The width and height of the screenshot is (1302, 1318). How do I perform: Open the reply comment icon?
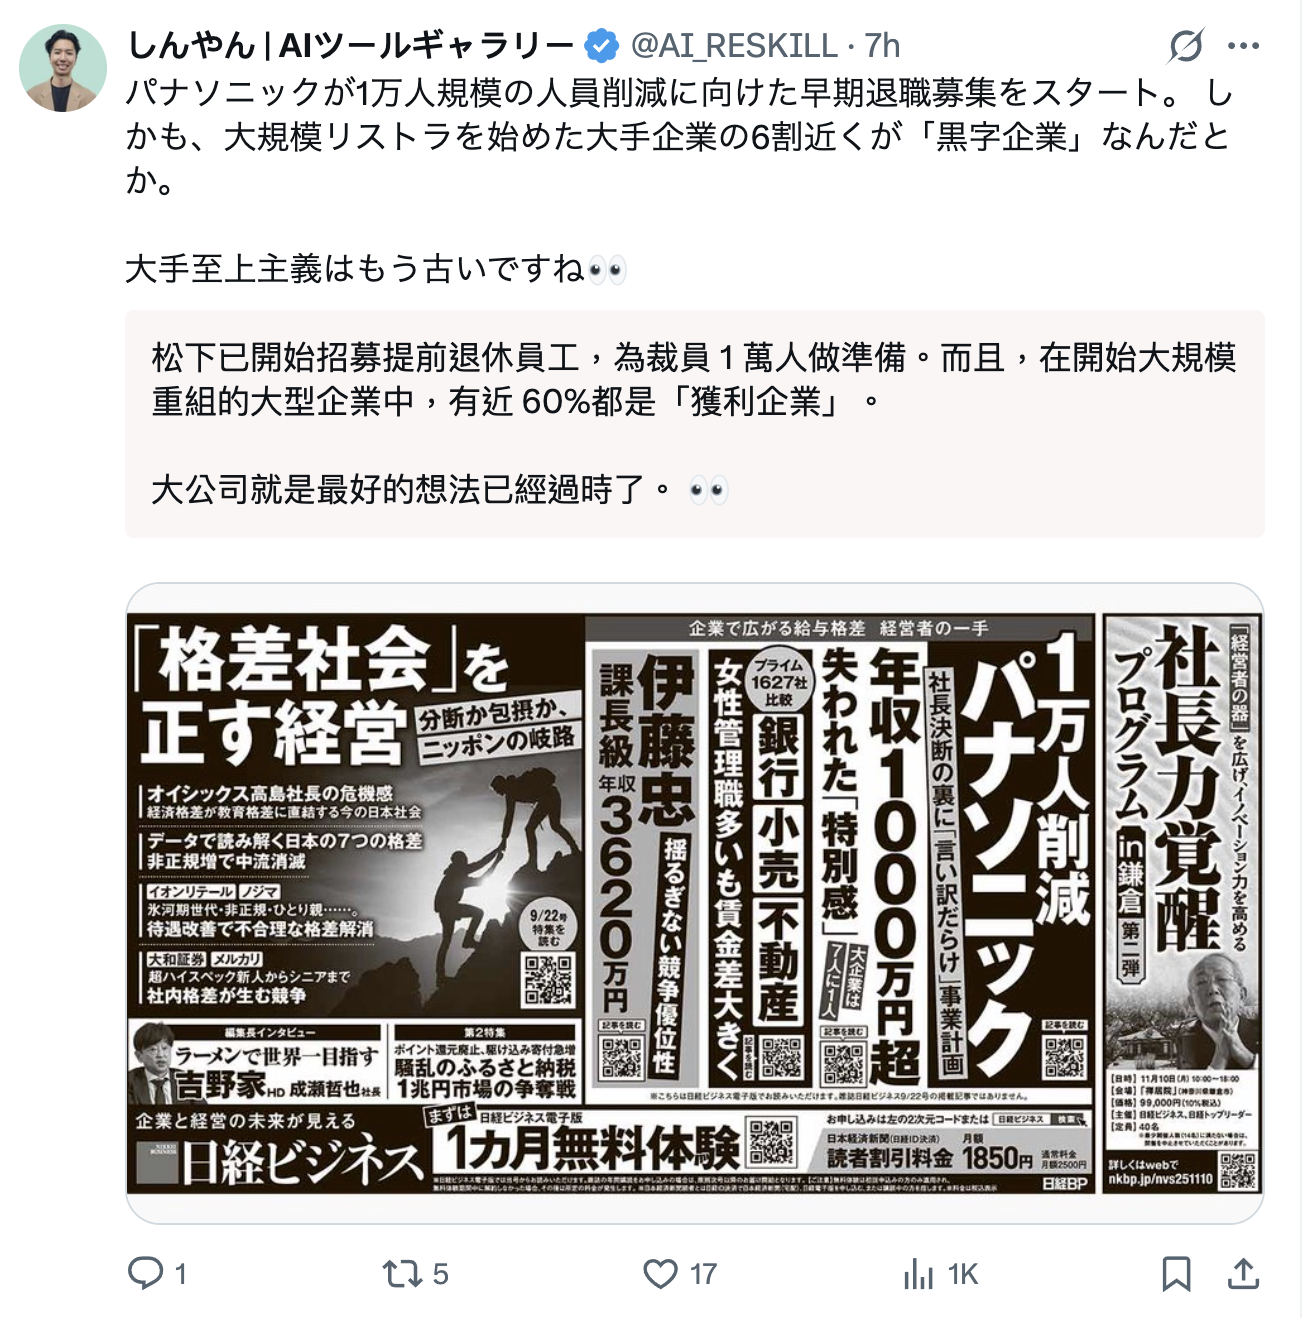(x=146, y=1273)
